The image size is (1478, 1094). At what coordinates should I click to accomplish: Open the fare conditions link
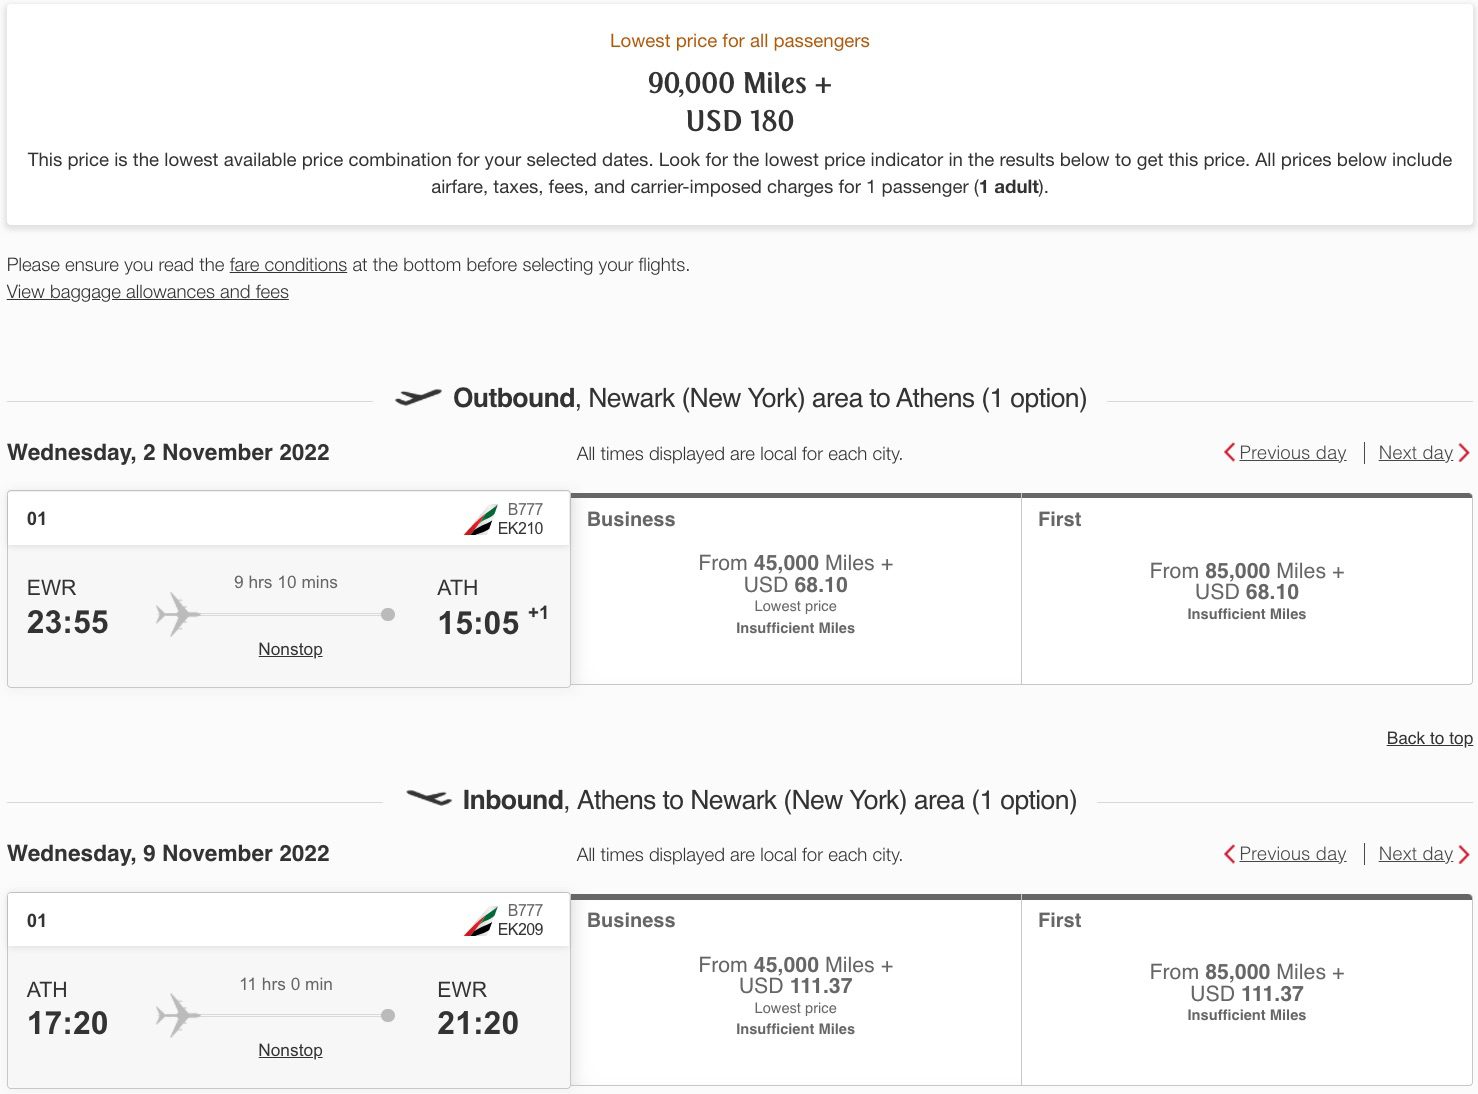[288, 265]
